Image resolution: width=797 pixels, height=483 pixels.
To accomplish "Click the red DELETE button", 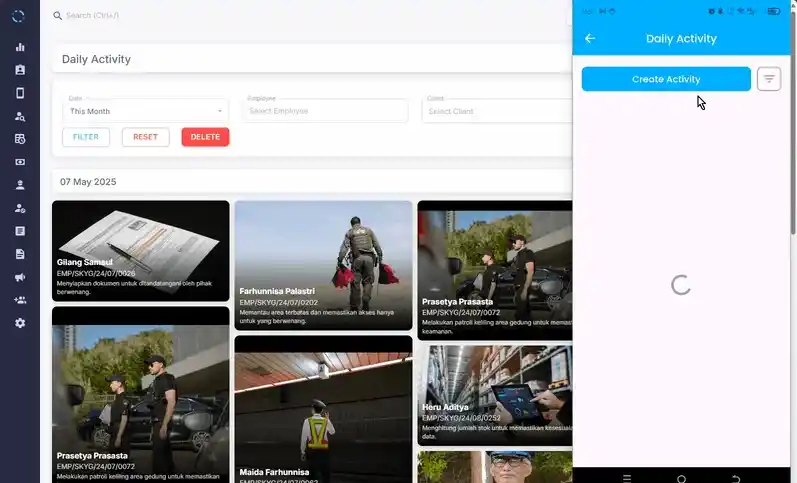I will click(x=205, y=137).
